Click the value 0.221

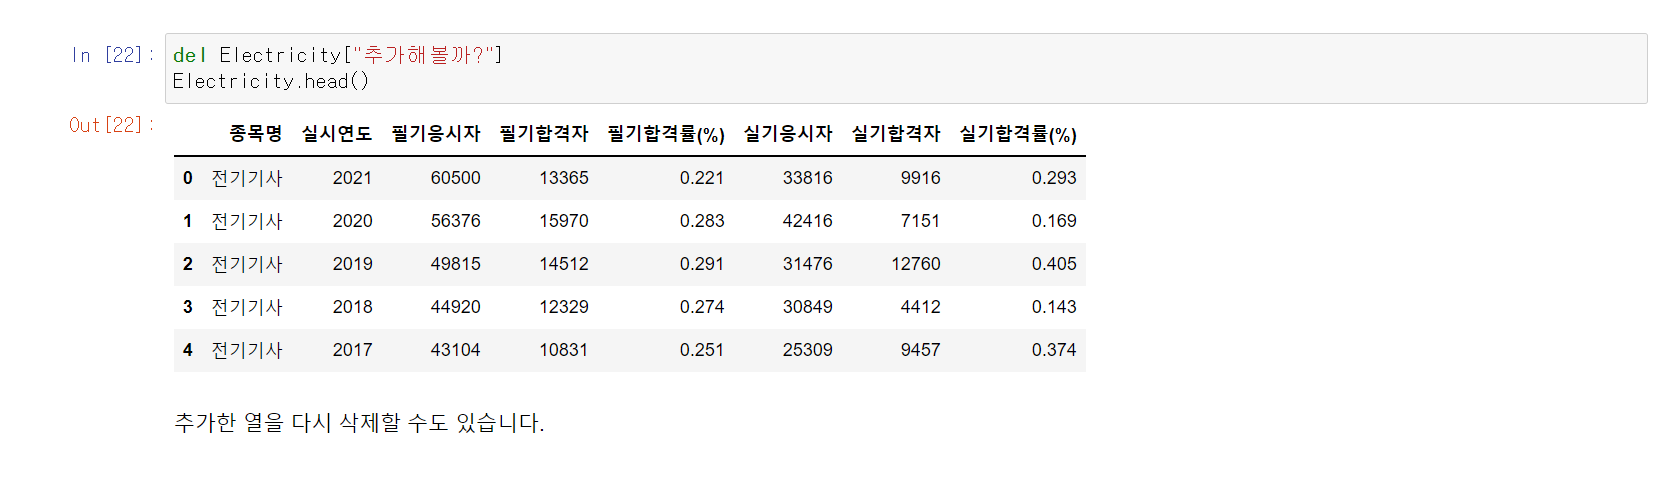[x=702, y=178]
